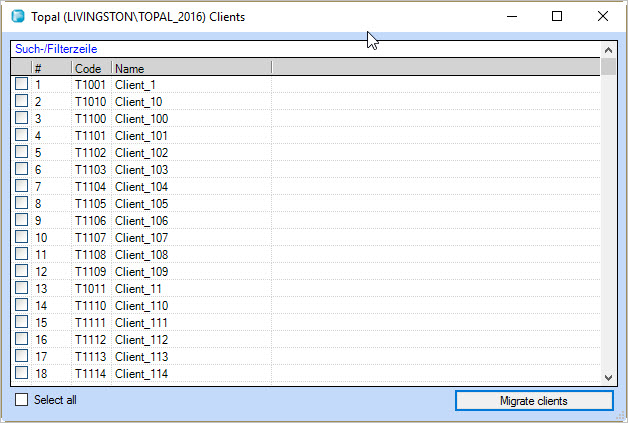Enable the Select all checkbox

[22, 400]
